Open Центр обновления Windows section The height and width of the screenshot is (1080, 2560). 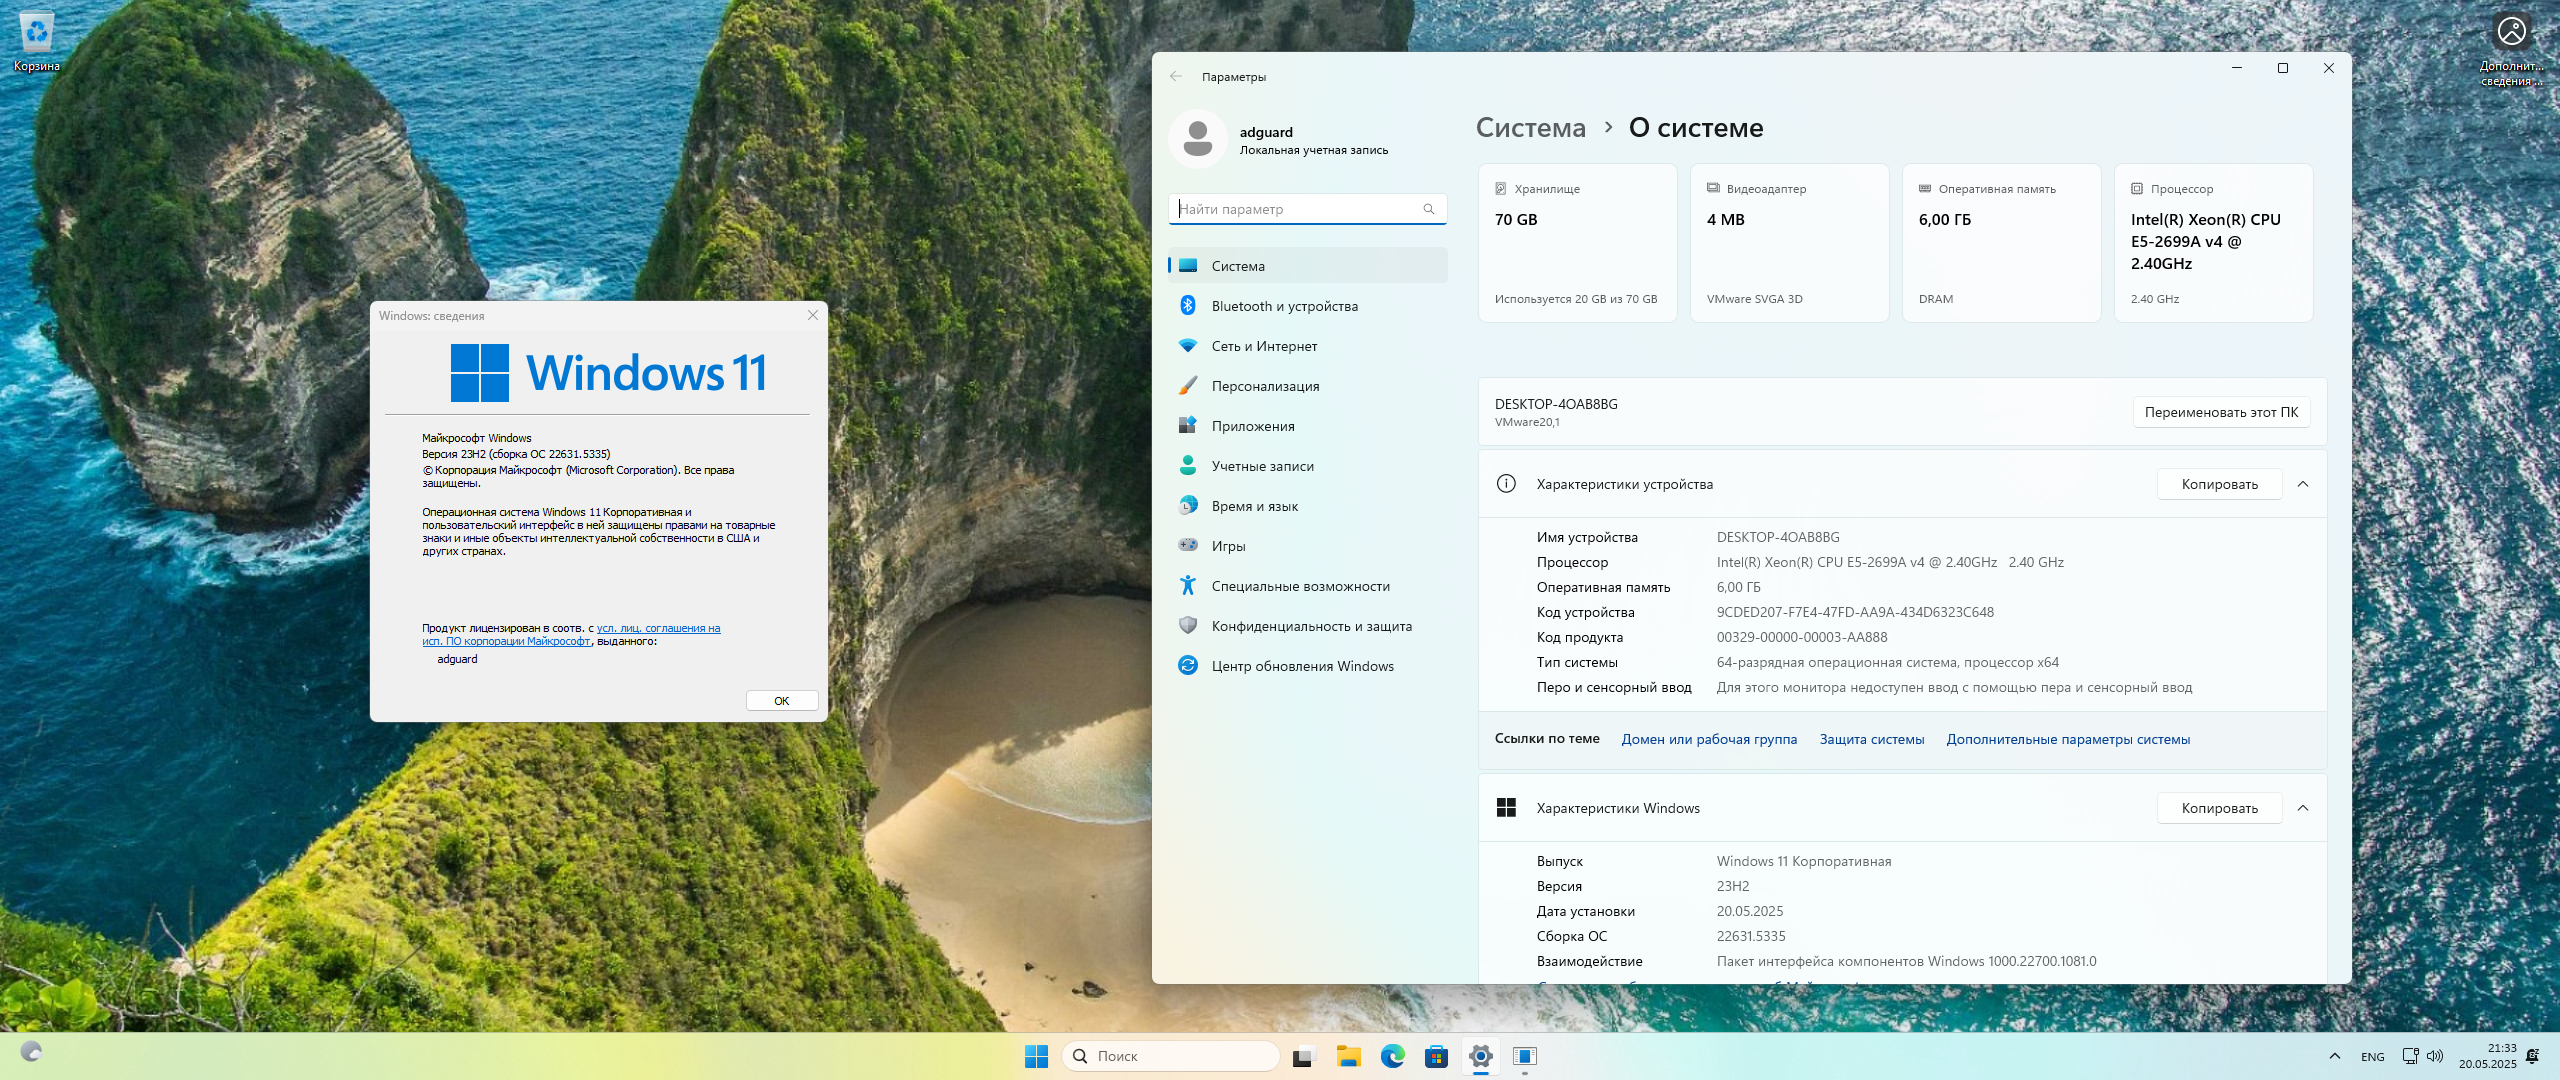1302,666
